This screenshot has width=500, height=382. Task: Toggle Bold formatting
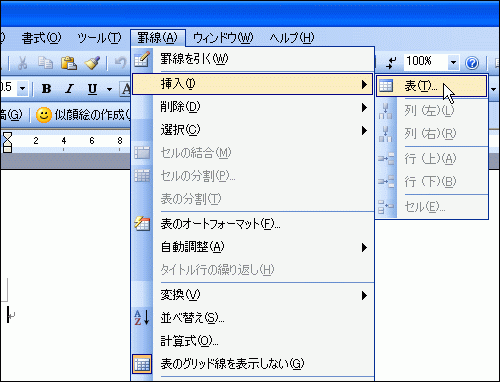pos(46,89)
